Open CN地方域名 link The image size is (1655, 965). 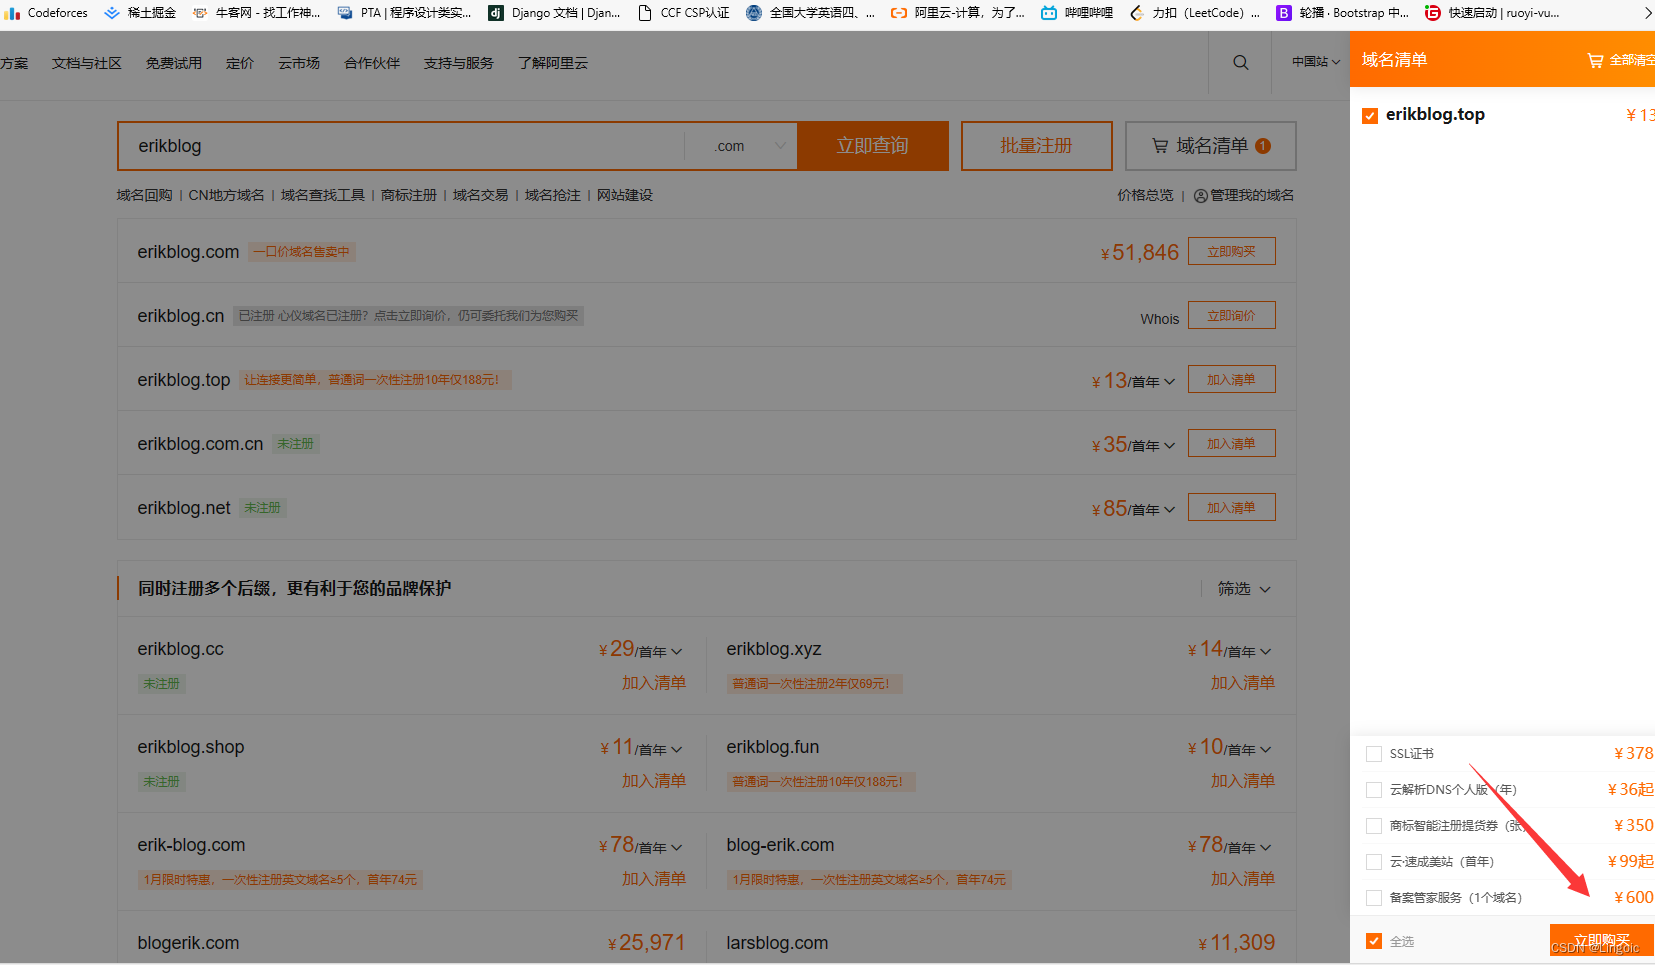coord(227,195)
